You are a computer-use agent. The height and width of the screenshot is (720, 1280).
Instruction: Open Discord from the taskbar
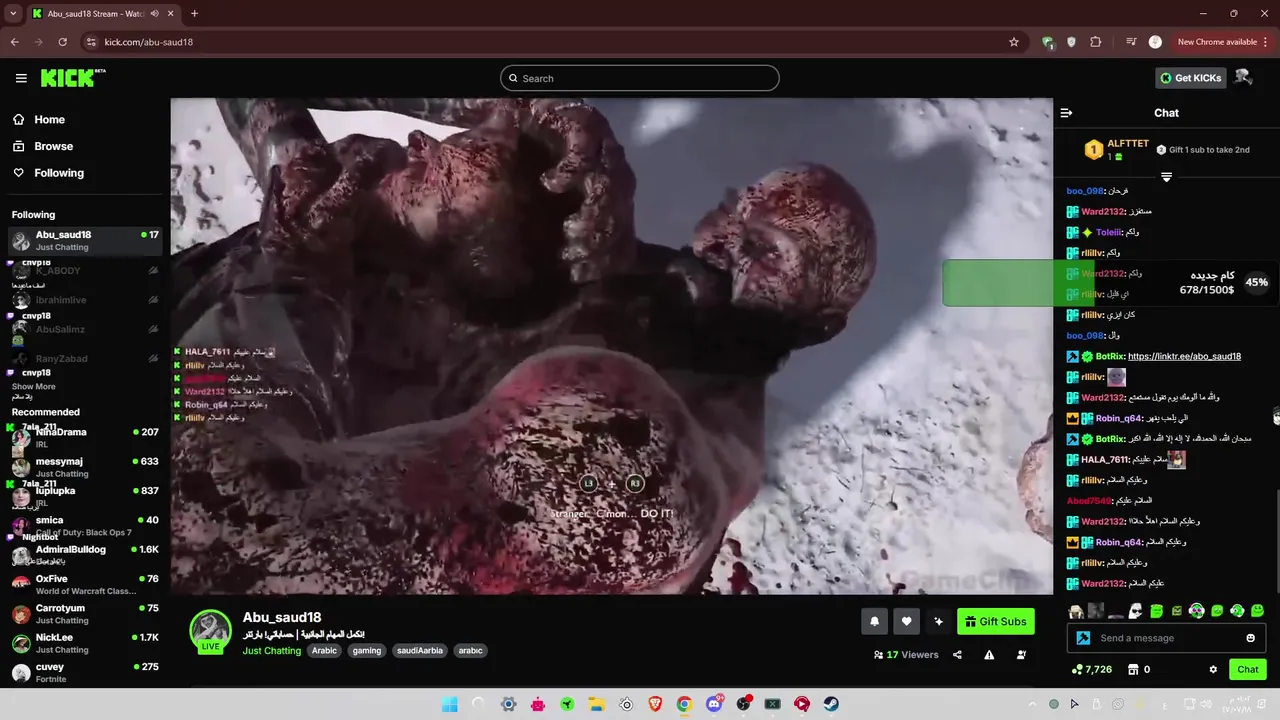pyautogui.click(x=714, y=704)
